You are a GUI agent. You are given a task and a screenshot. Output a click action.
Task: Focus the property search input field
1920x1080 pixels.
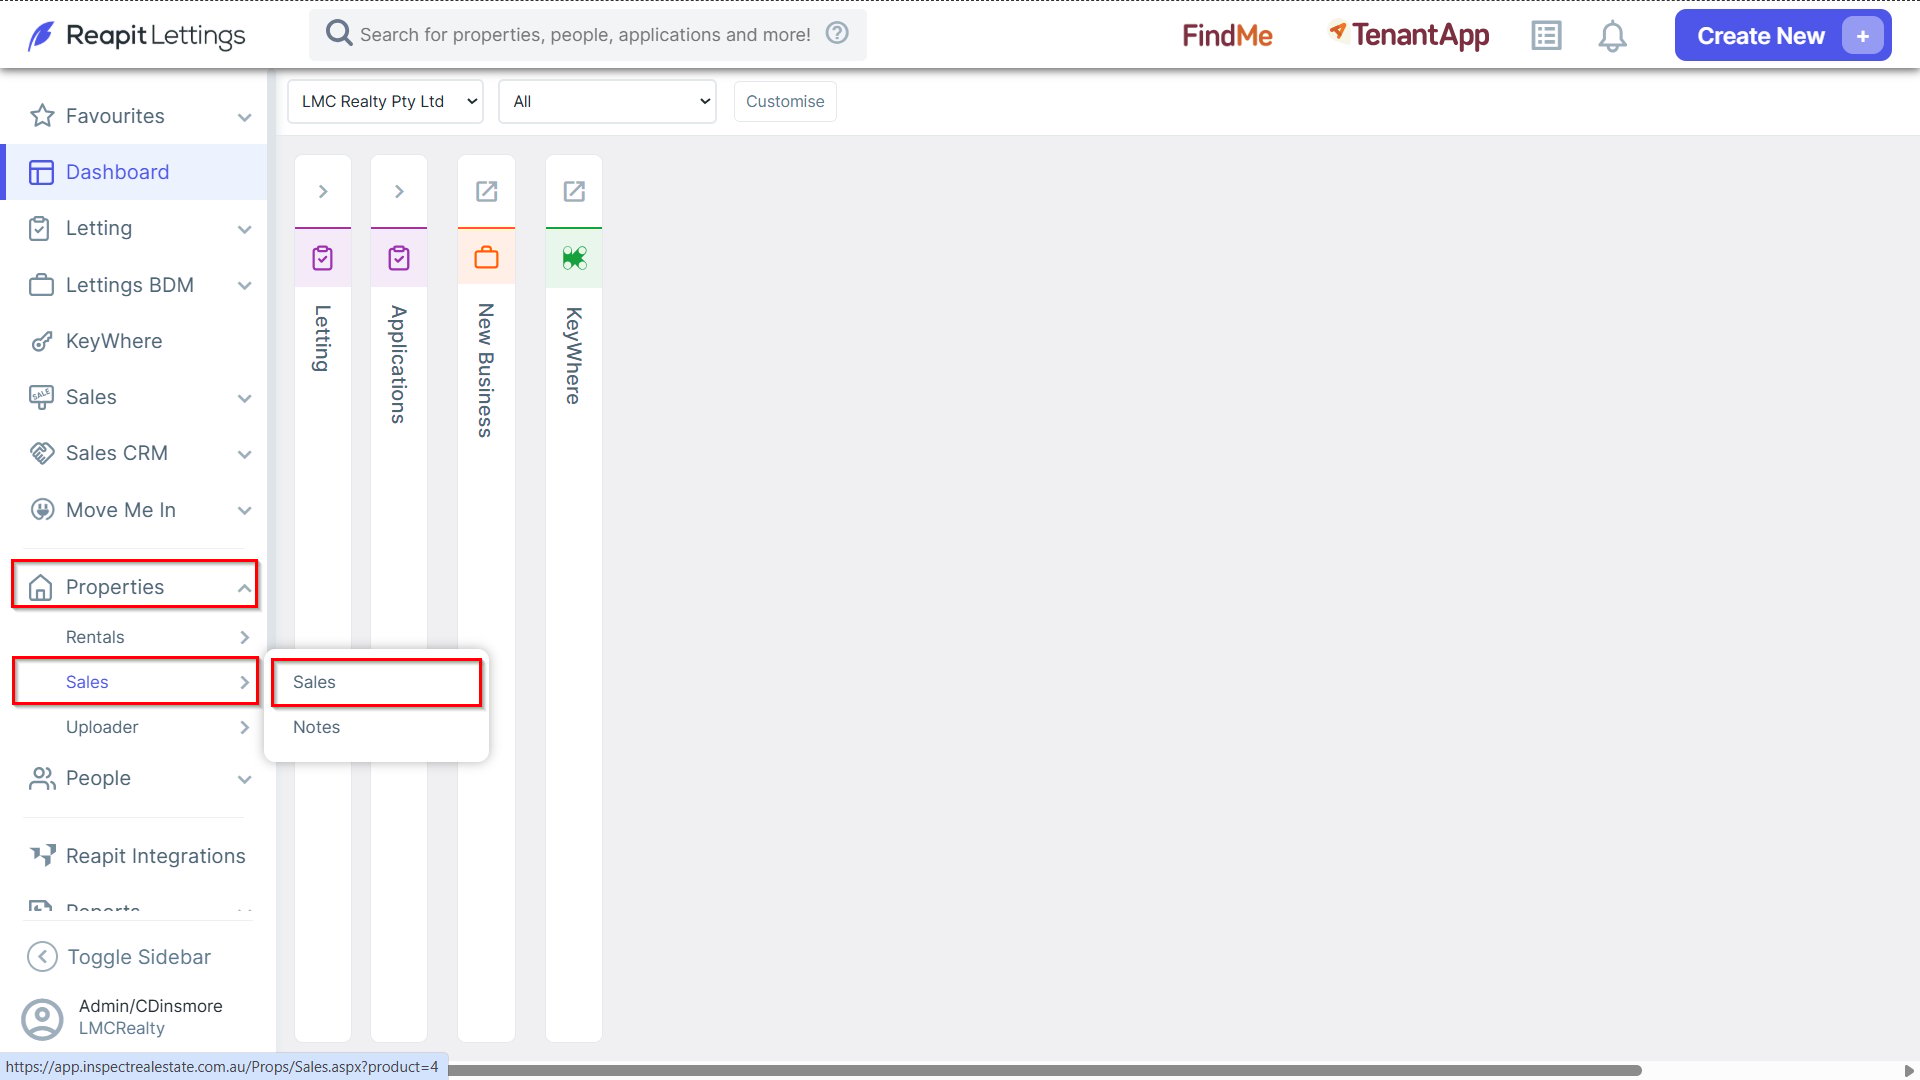585,34
